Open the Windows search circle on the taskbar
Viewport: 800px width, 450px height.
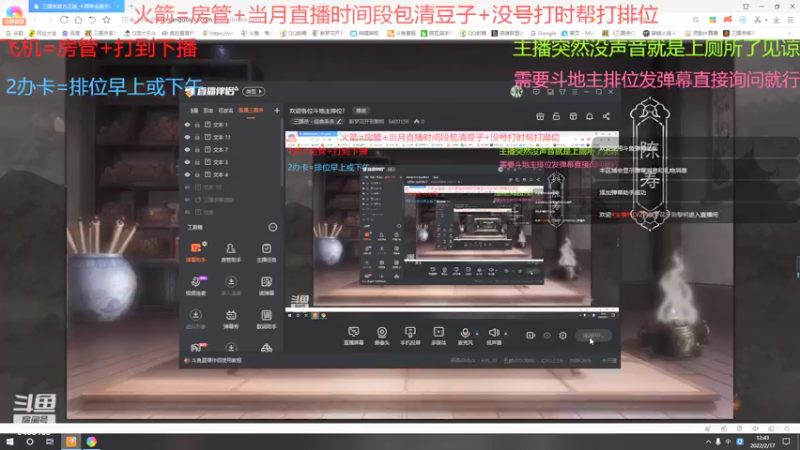[30, 441]
